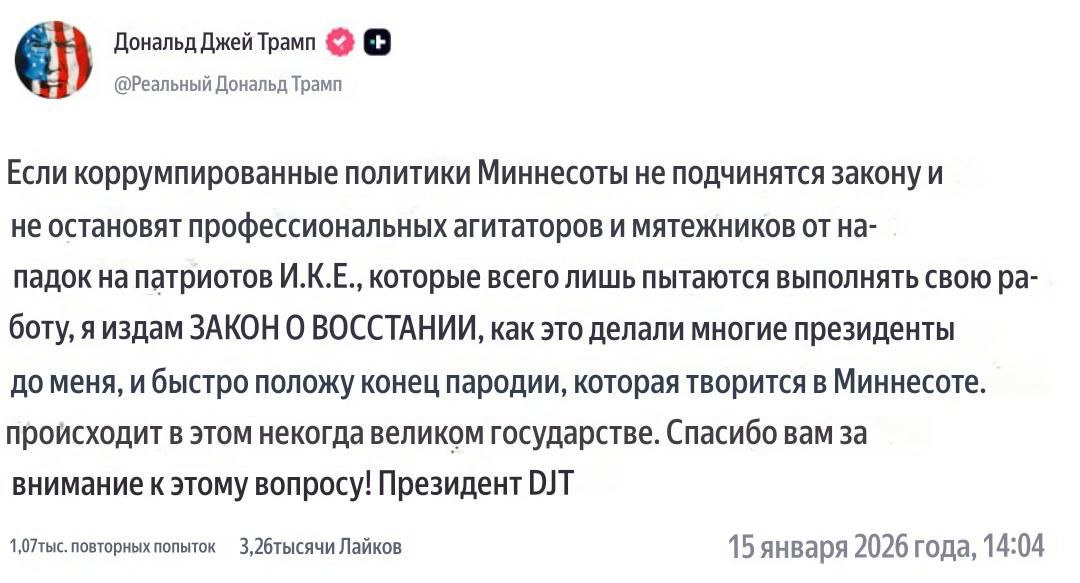This screenshot has width=1080, height=583.
Task: Click the dark square plus badge icon
Action: pyautogui.click(x=379, y=41)
